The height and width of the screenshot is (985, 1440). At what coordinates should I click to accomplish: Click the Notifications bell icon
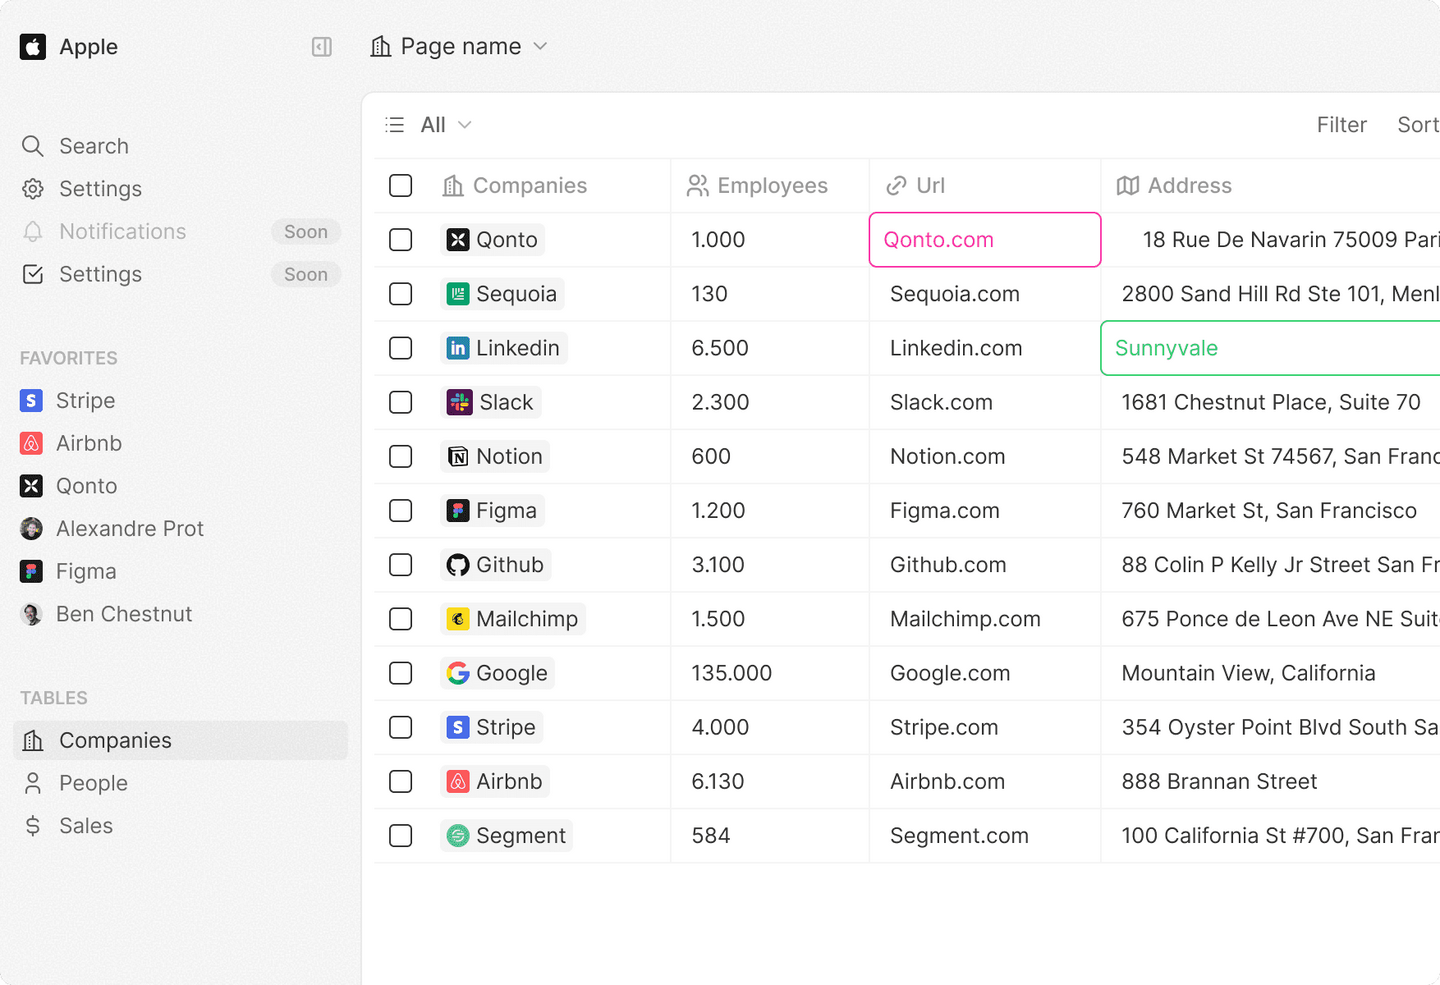click(33, 232)
